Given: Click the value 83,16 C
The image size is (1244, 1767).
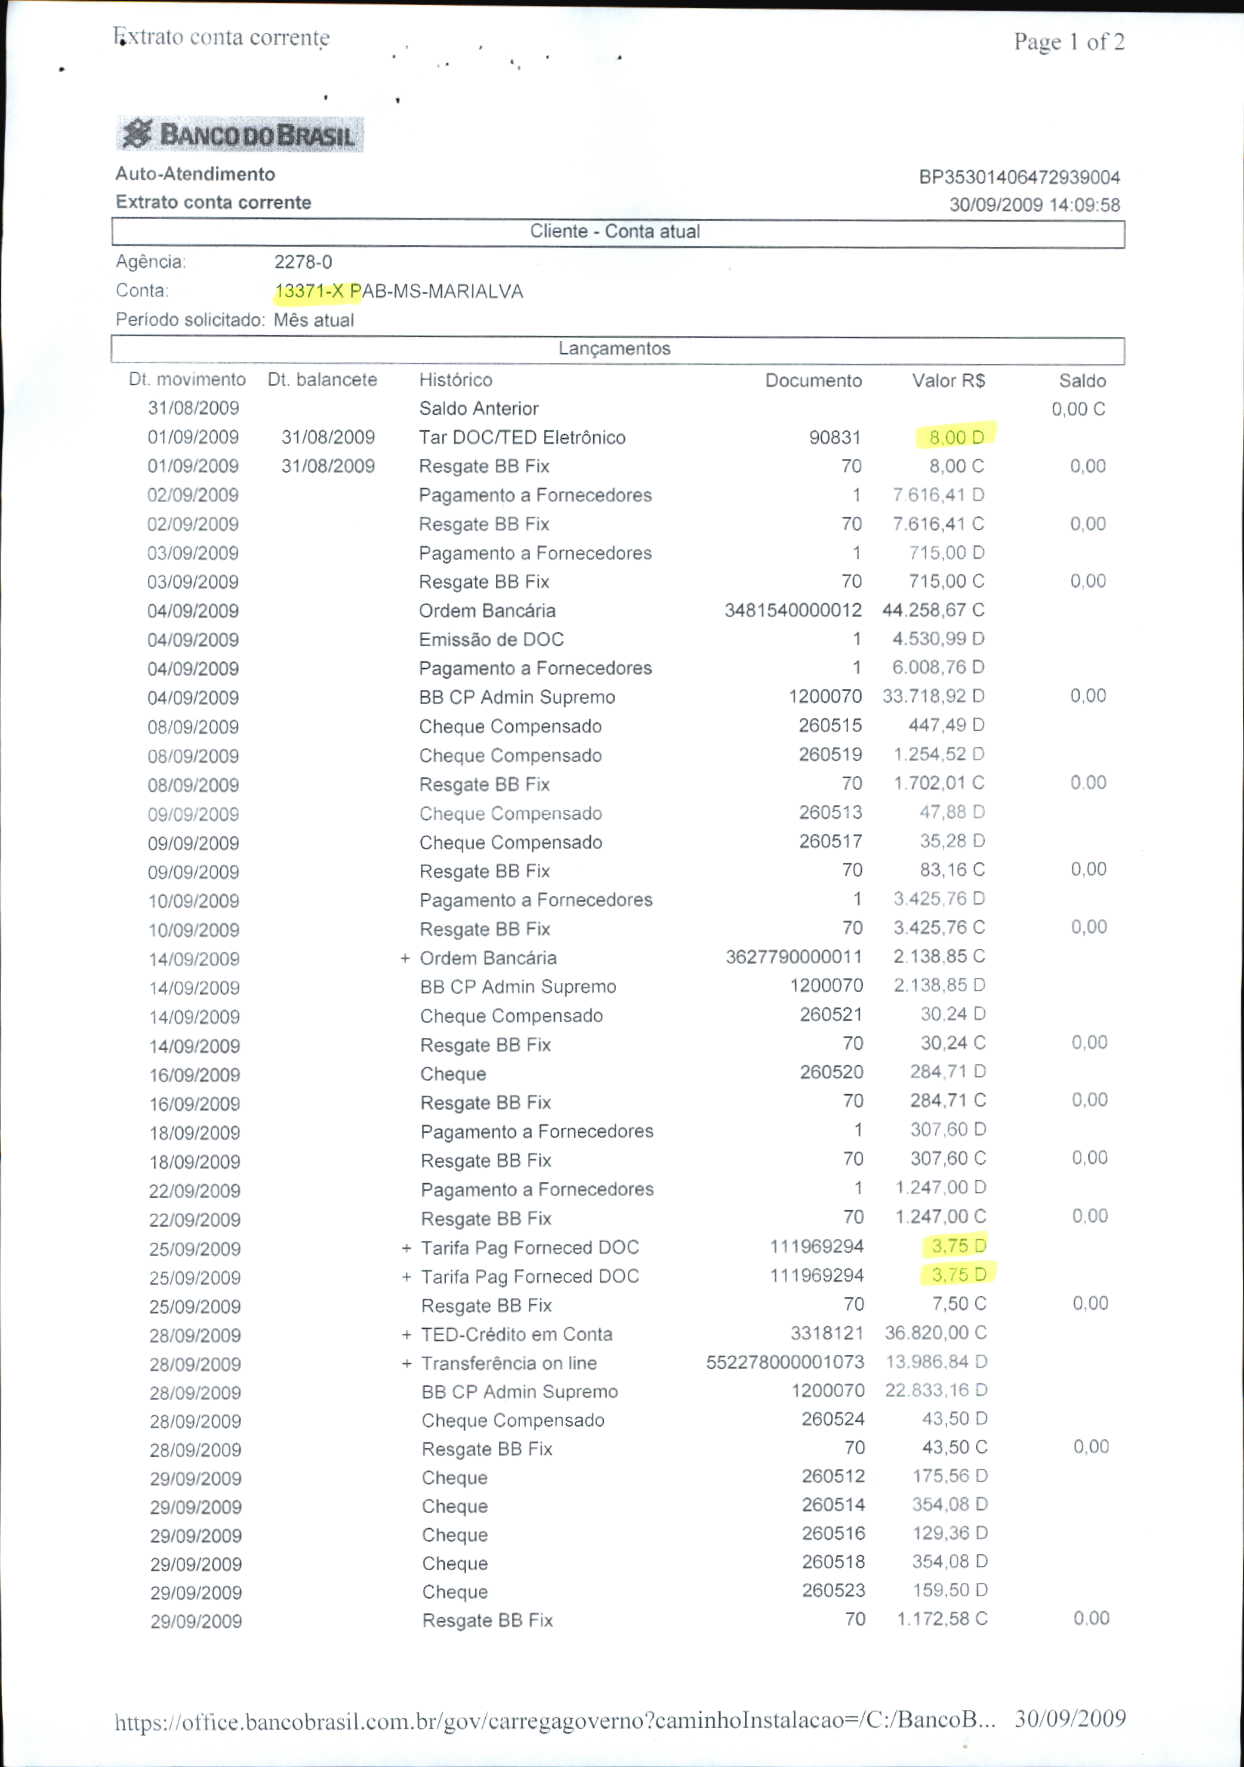Looking at the screenshot, I should pos(952,871).
